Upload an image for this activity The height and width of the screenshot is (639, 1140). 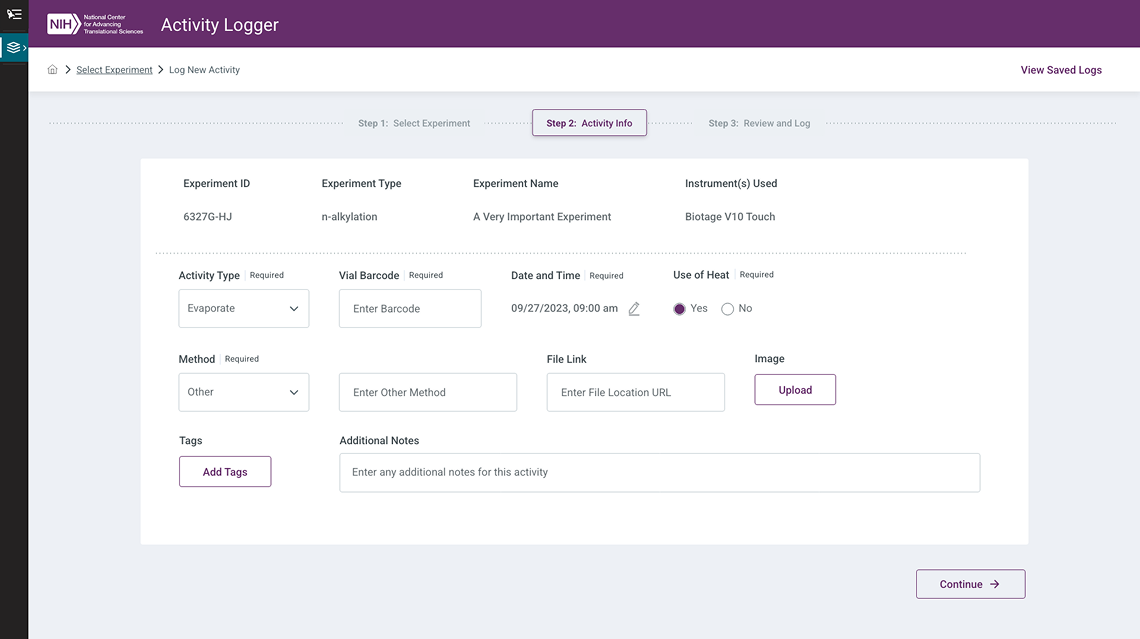click(x=795, y=389)
